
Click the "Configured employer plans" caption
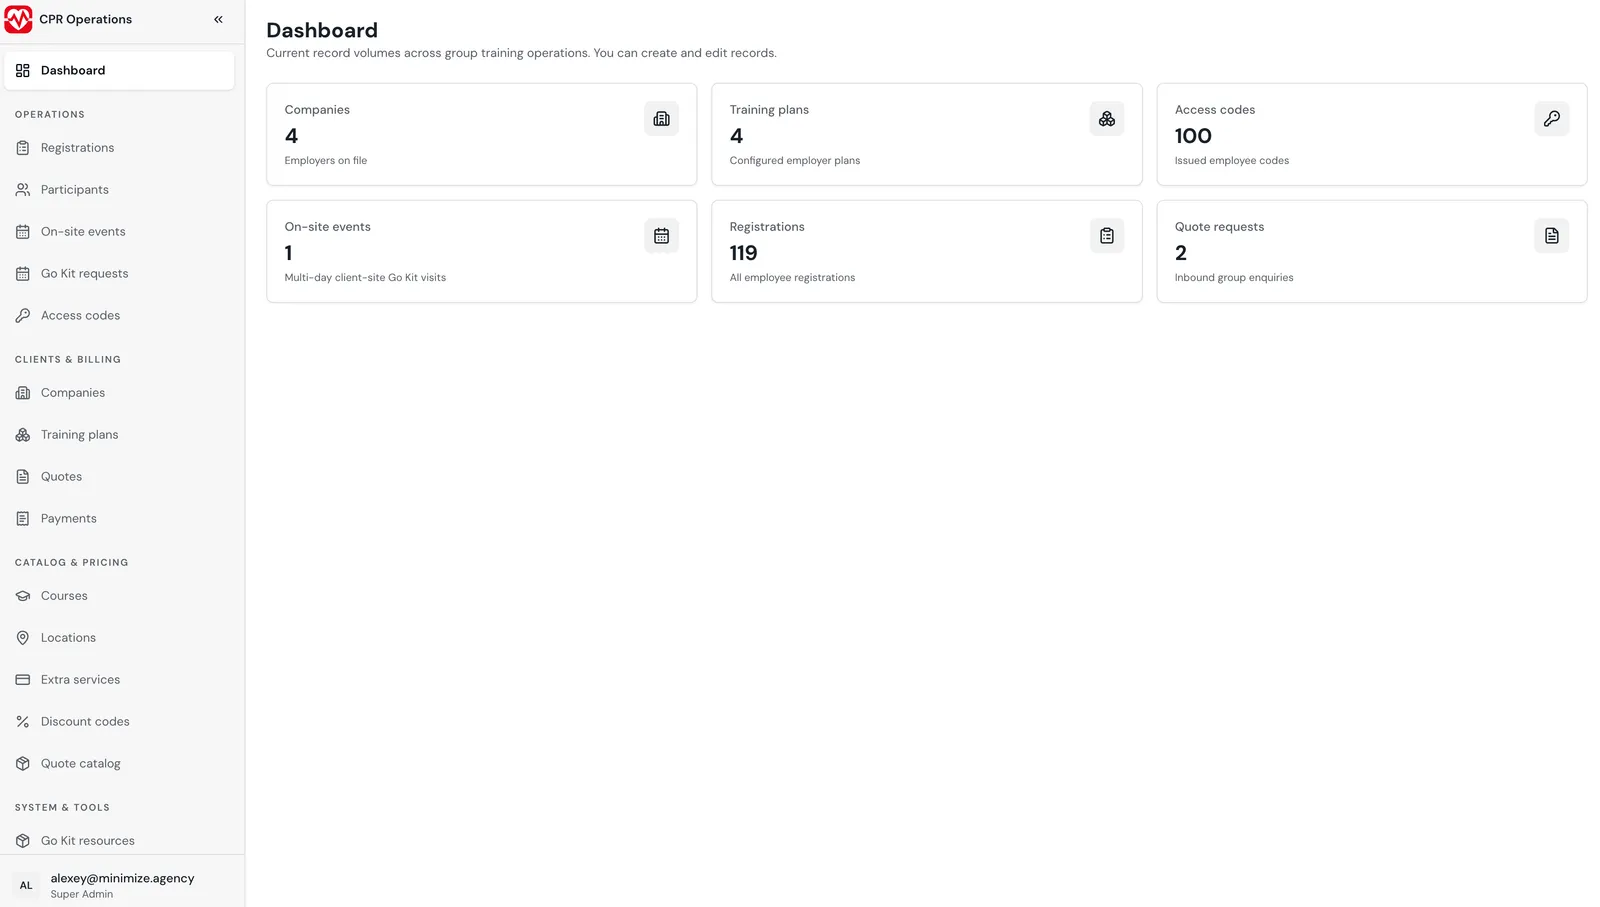[795, 161]
